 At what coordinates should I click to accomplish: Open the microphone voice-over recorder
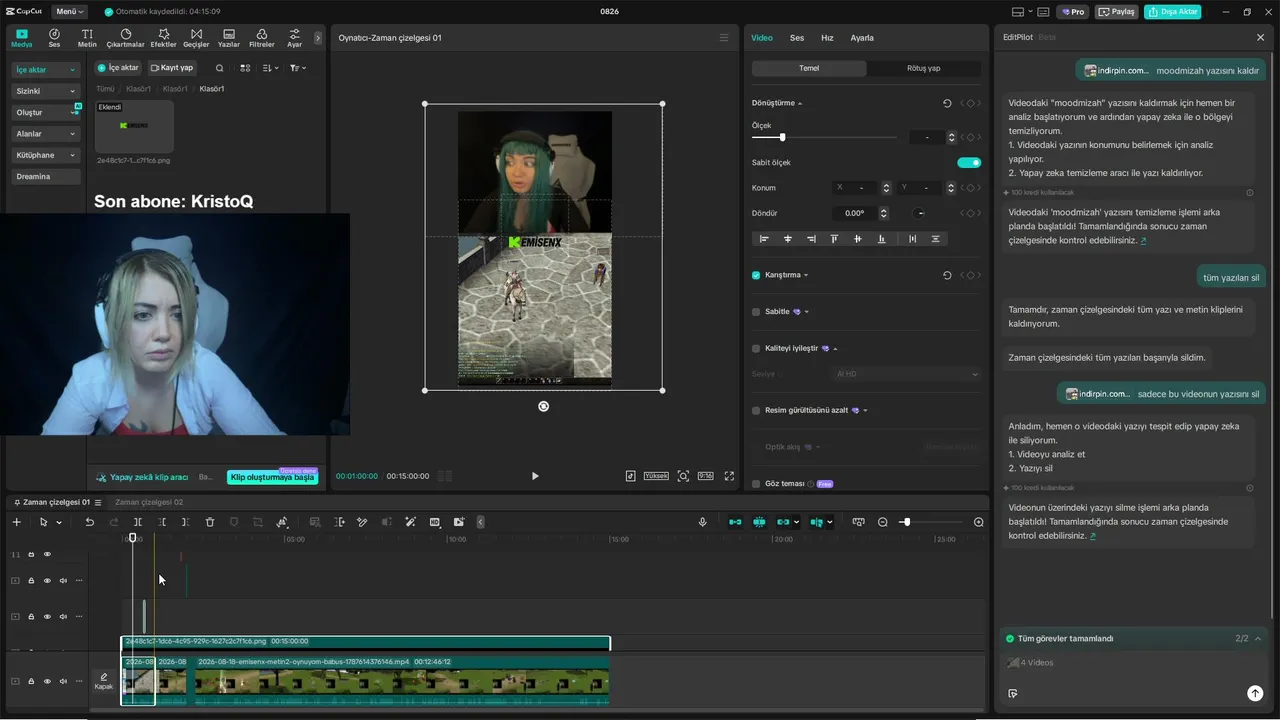pos(703,522)
